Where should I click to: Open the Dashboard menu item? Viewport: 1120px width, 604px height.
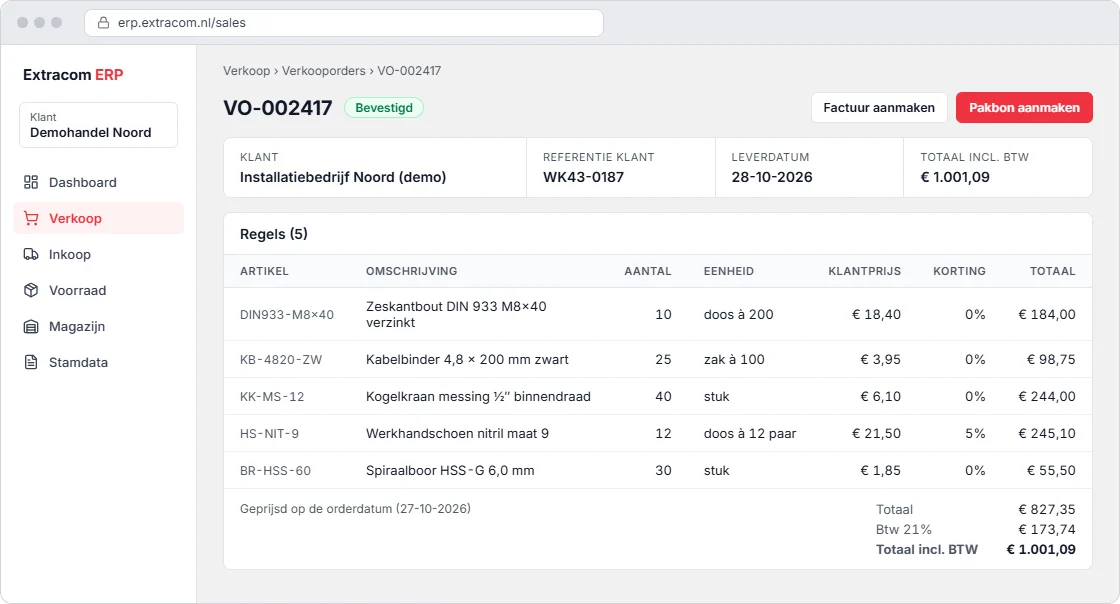[x=99, y=182]
